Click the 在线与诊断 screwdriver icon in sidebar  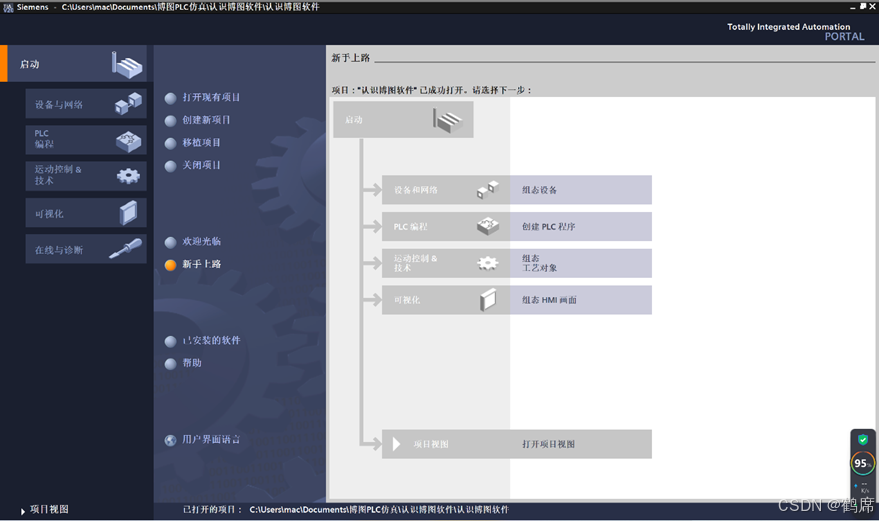[x=126, y=248]
